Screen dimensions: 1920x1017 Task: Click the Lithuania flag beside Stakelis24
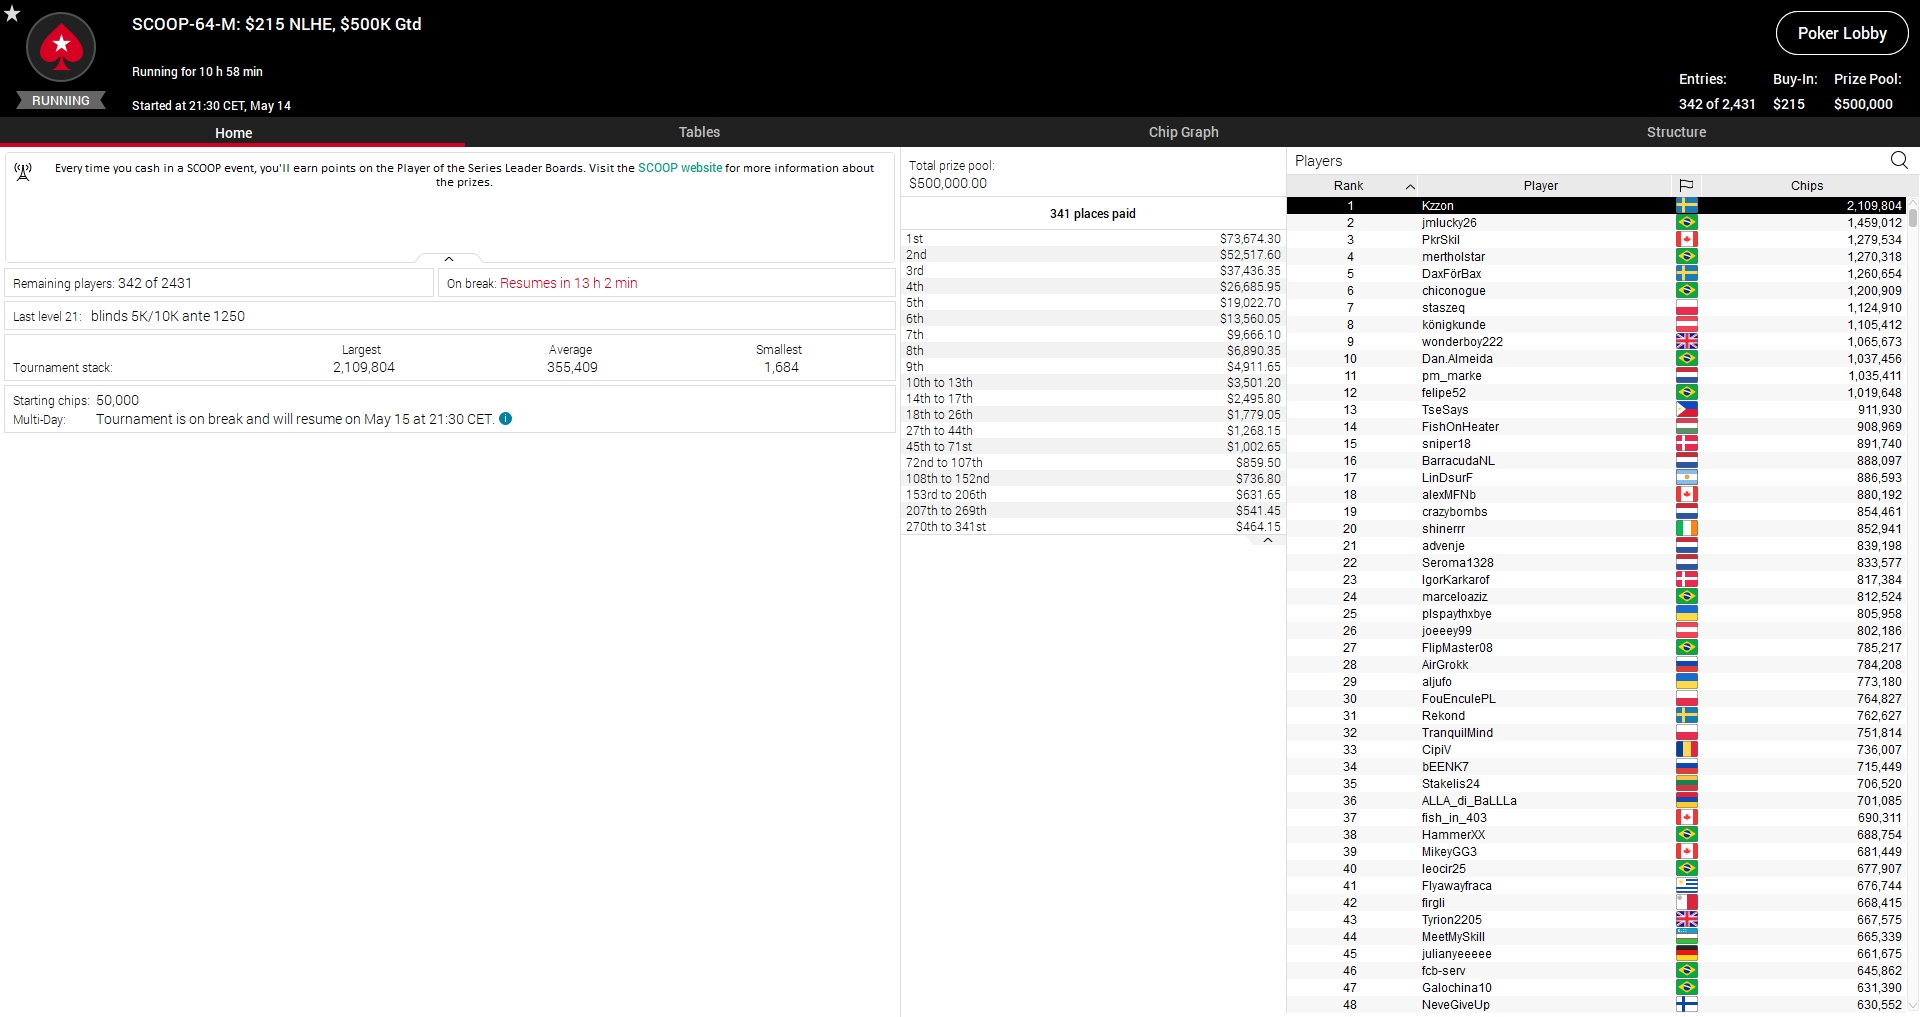point(1687,784)
